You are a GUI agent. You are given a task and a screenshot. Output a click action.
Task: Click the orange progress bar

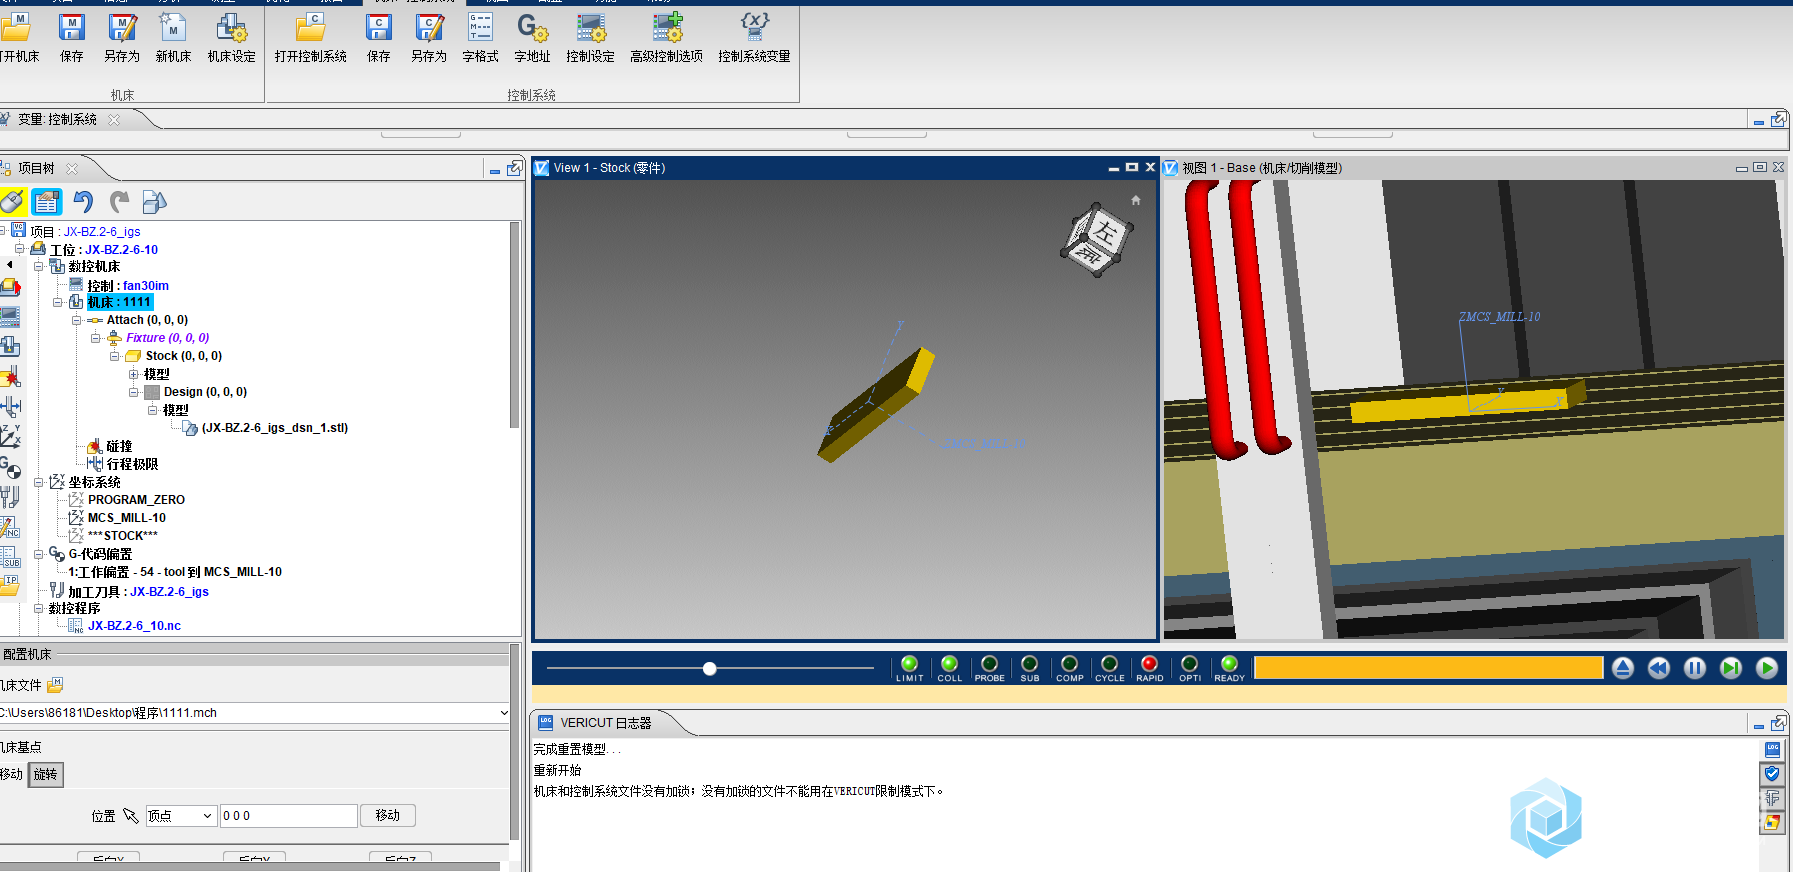tap(1428, 668)
